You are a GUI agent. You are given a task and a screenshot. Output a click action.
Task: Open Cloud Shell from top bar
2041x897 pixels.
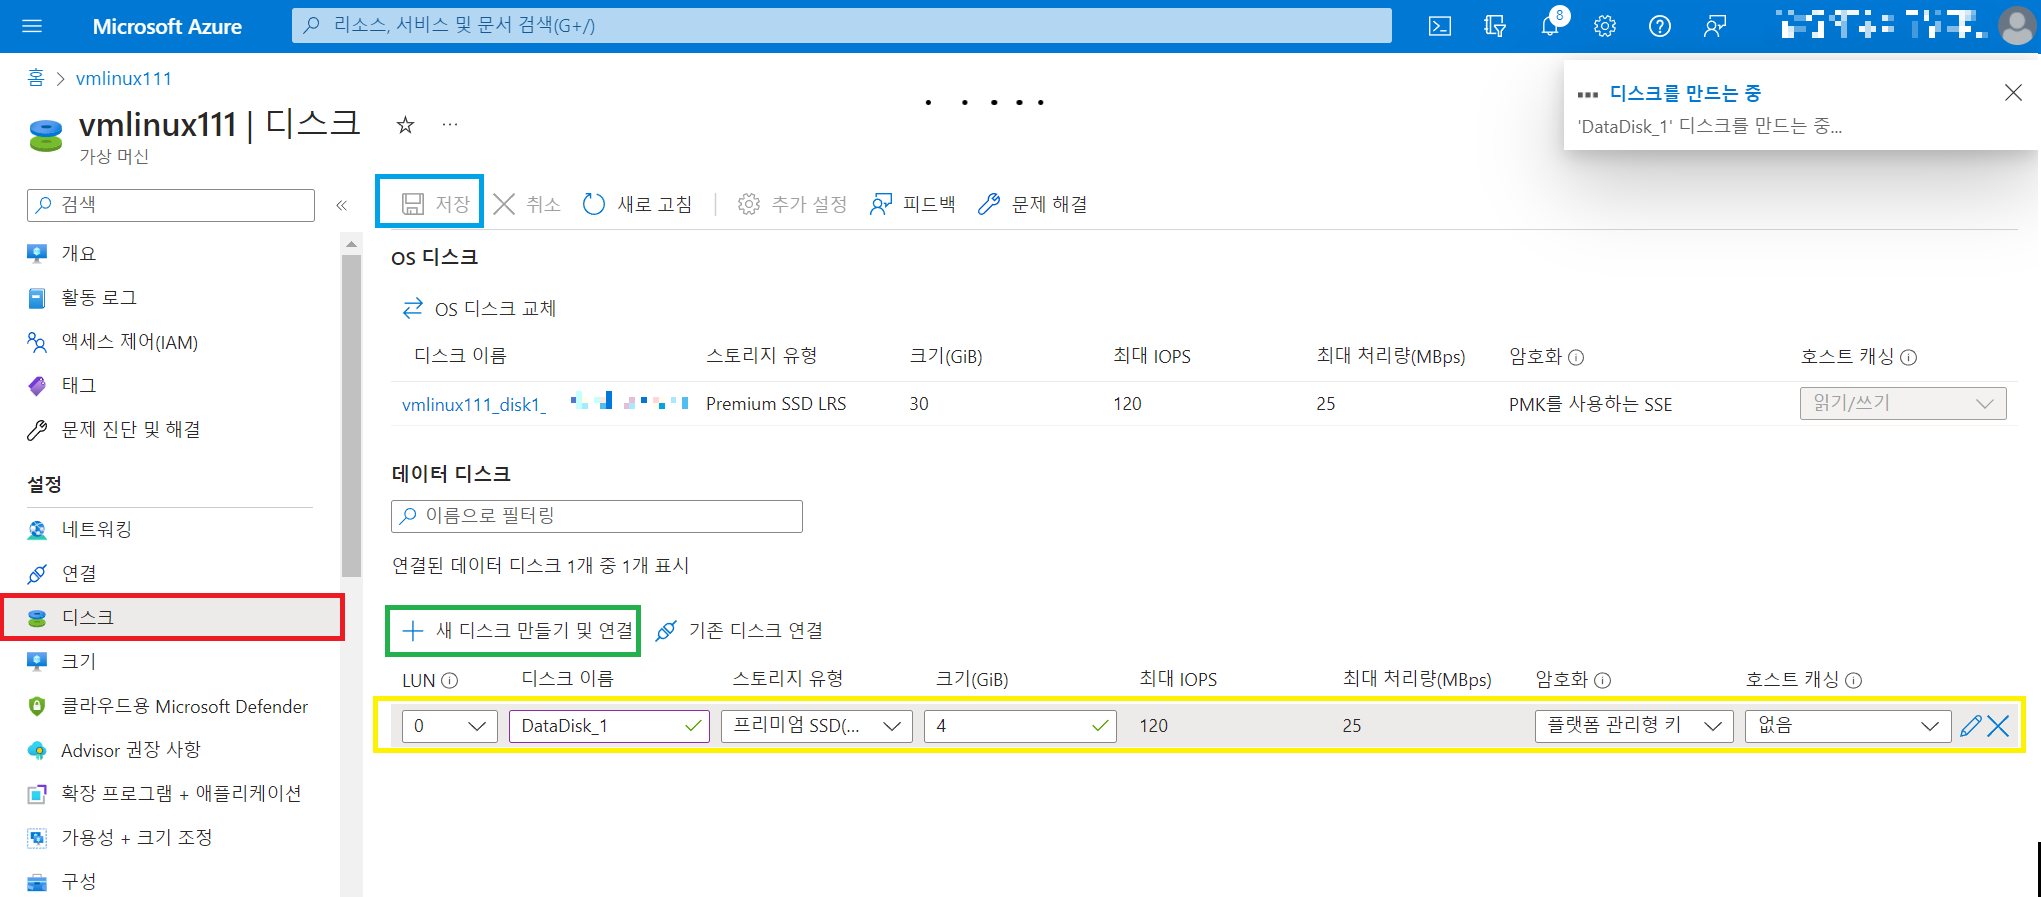[1440, 26]
